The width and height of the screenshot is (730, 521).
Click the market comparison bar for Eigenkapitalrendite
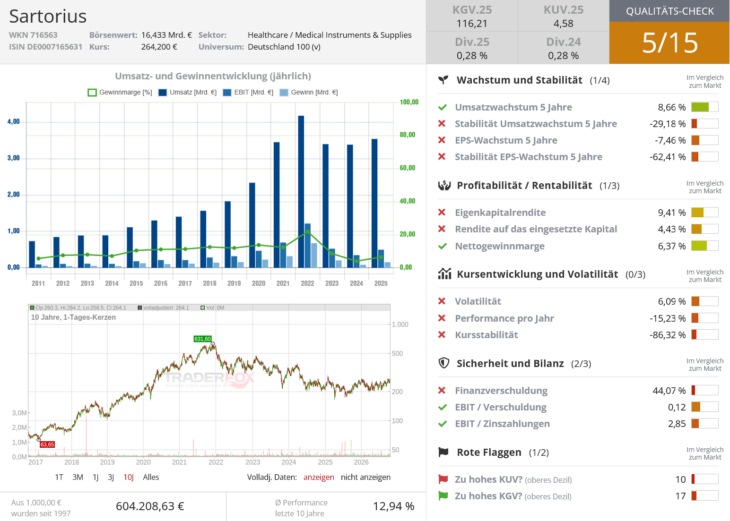tap(704, 212)
